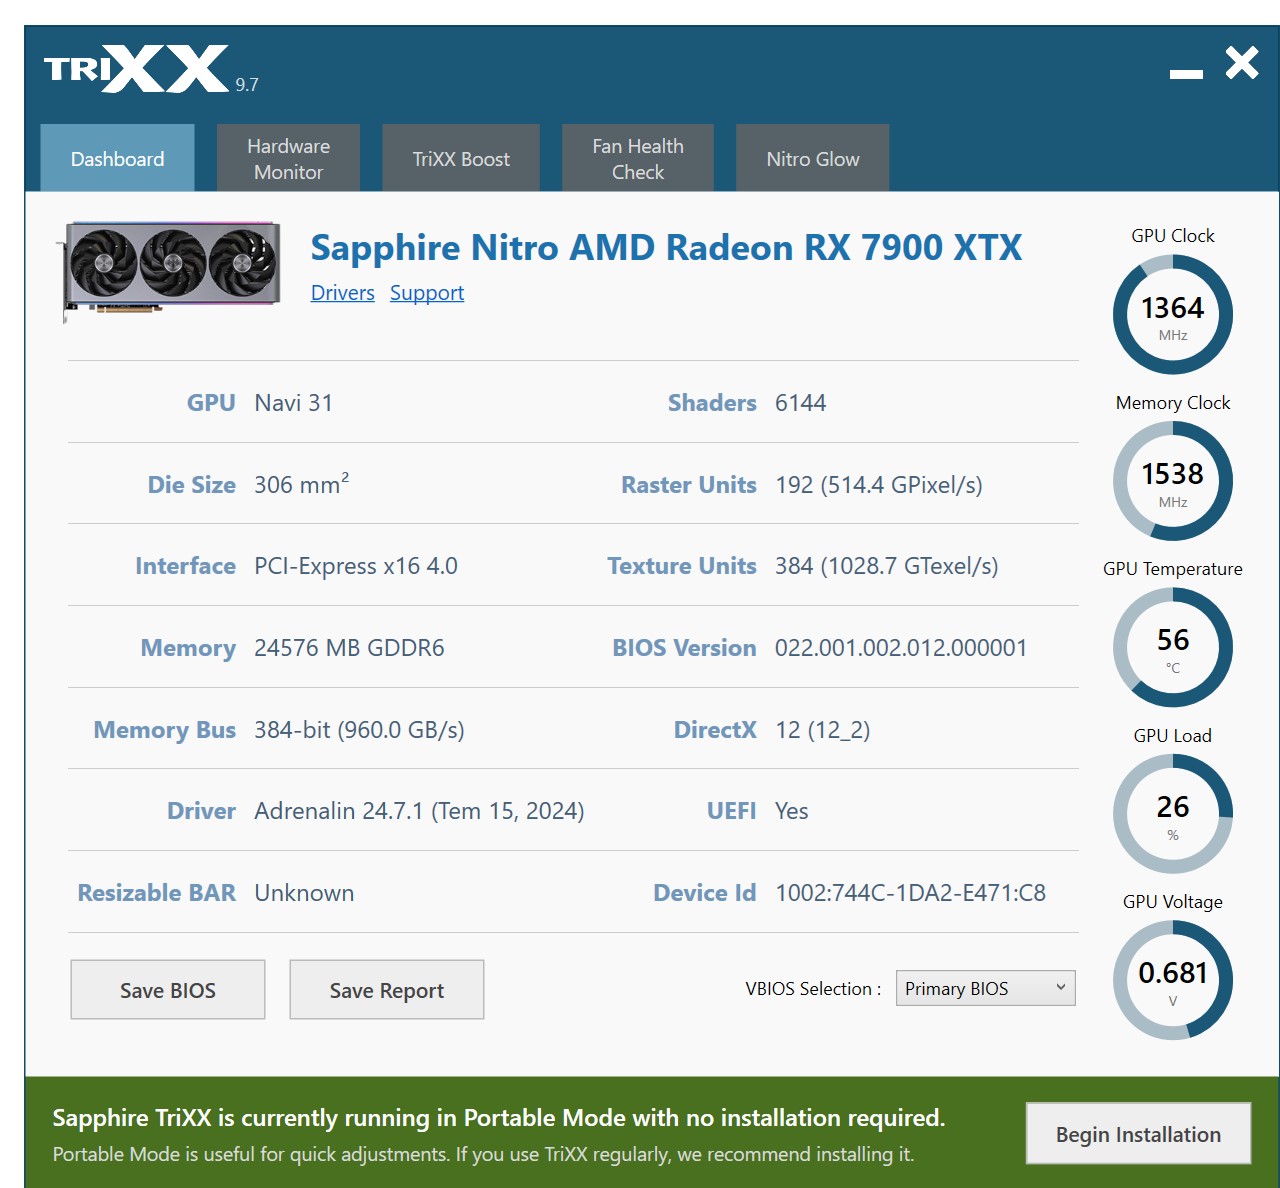Click the BIOS Version label
This screenshot has width=1280, height=1188.
coord(684,648)
